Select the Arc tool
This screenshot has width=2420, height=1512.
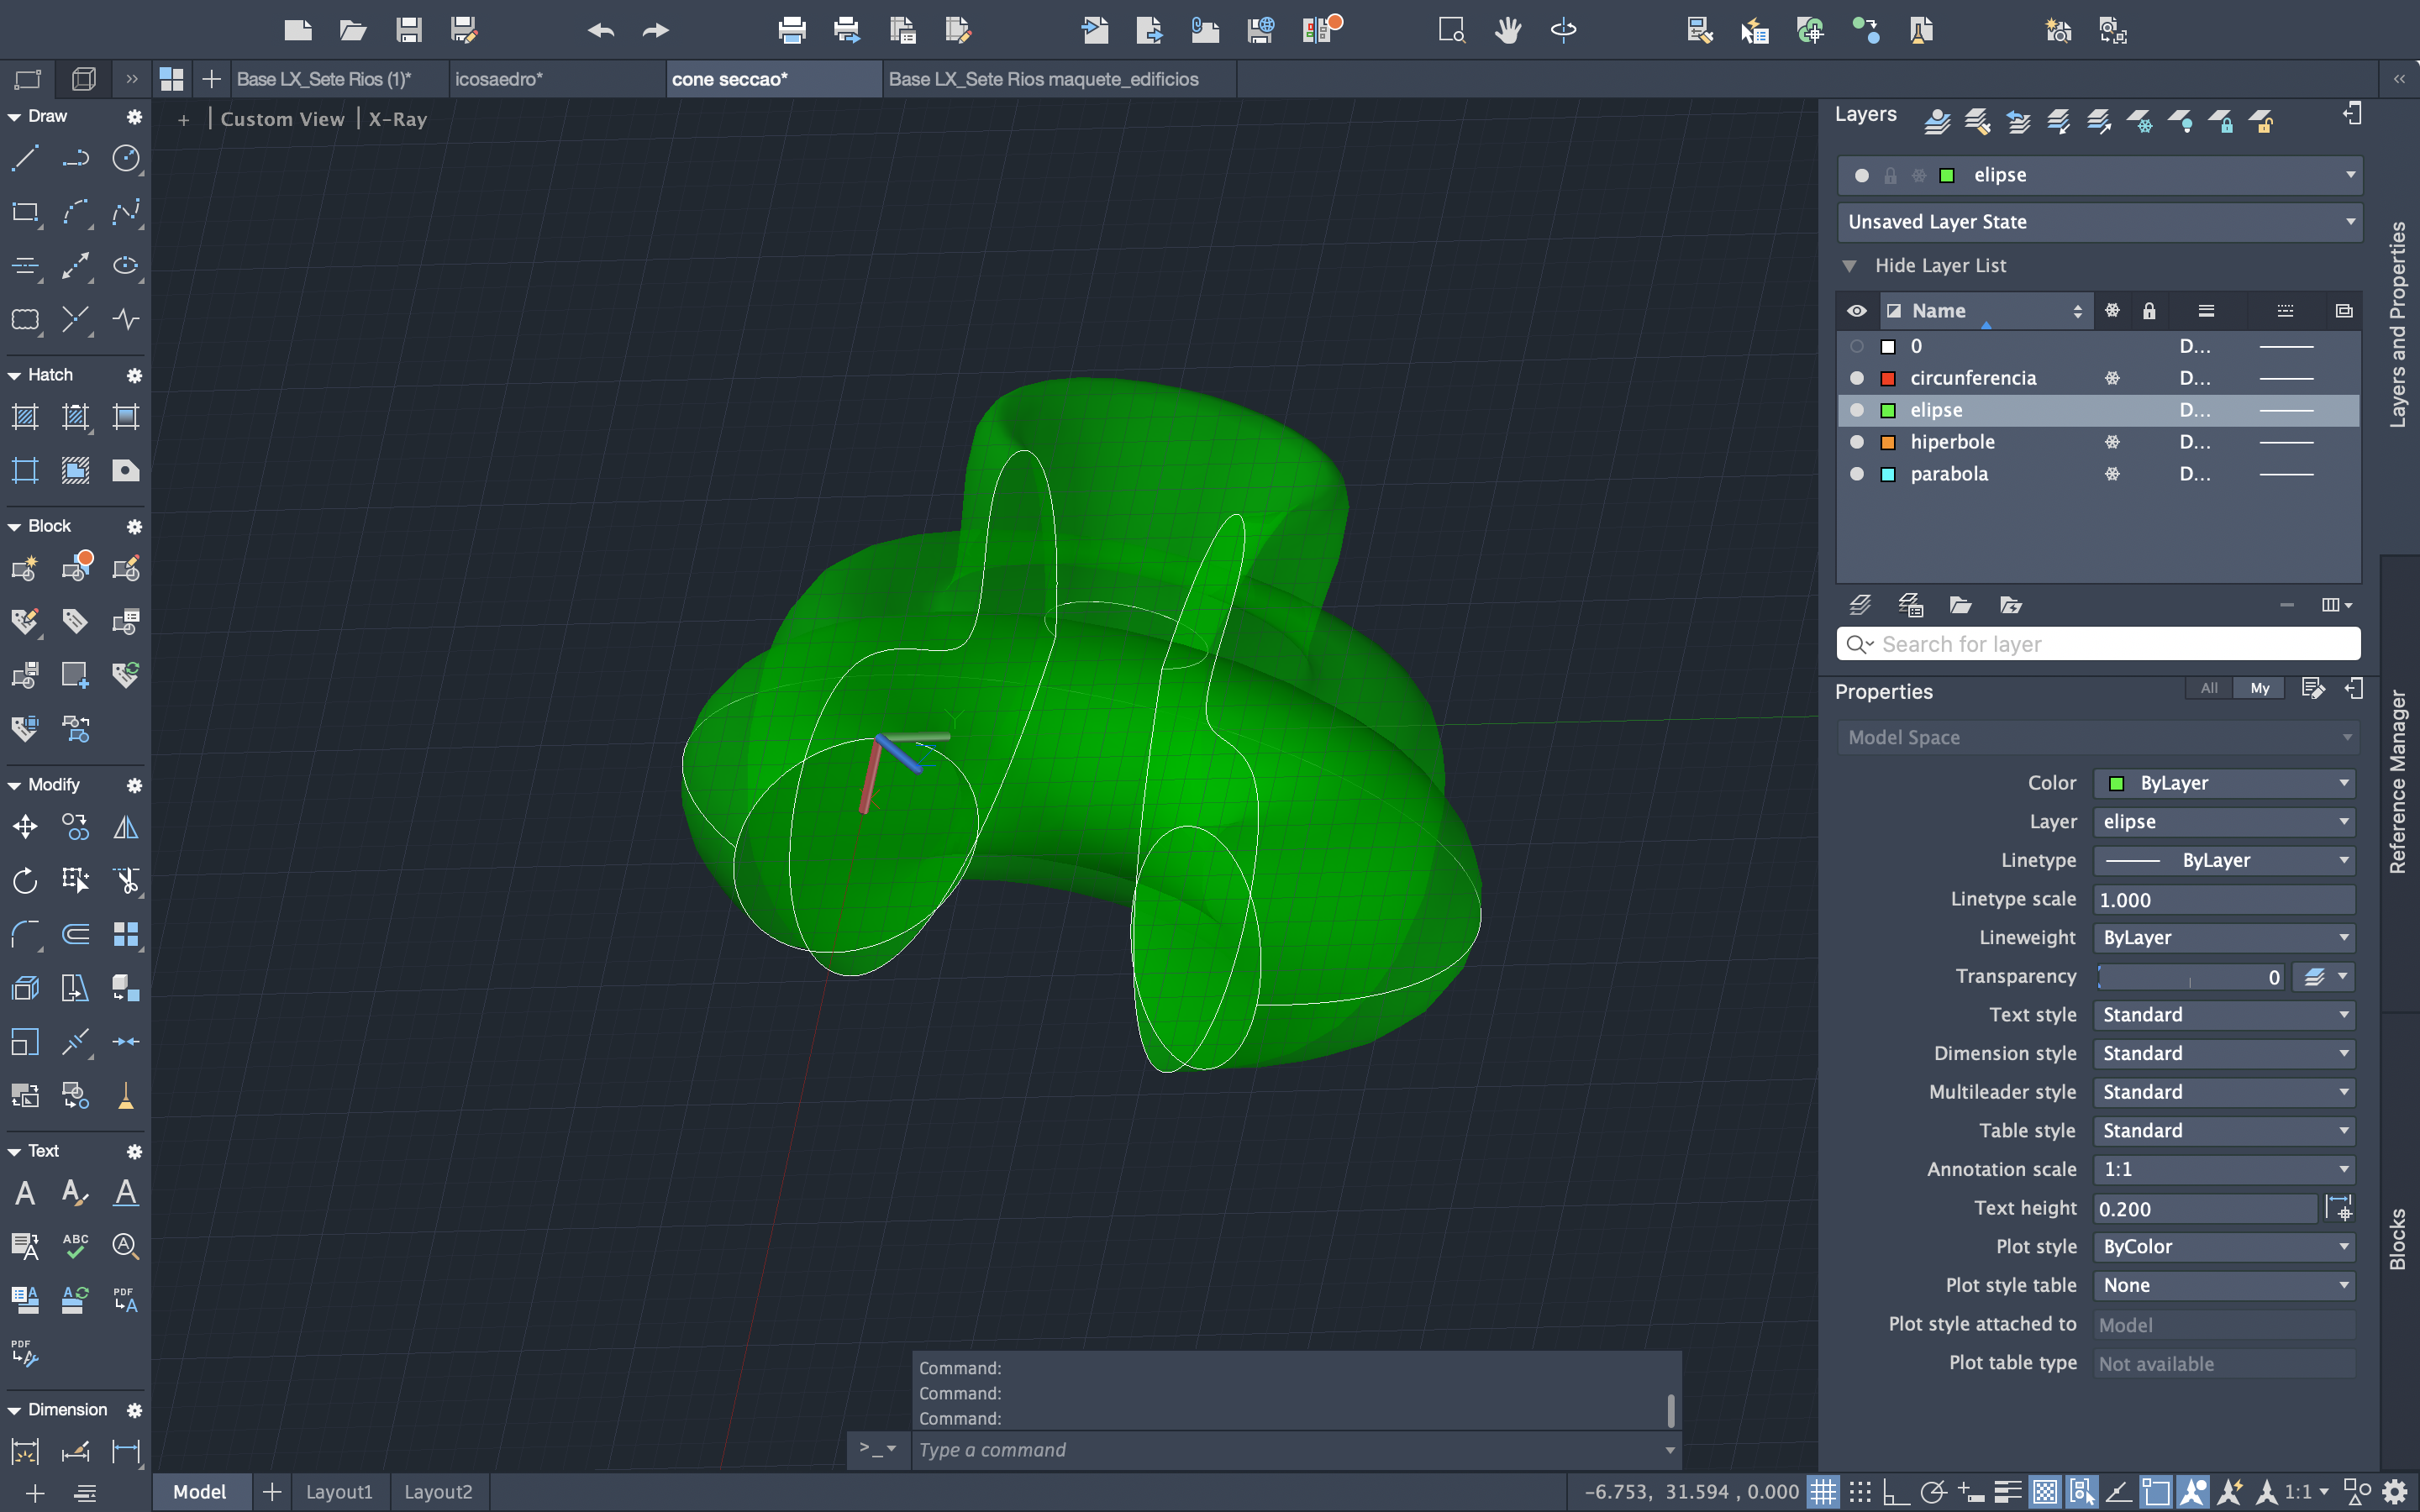[x=75, y=212]
